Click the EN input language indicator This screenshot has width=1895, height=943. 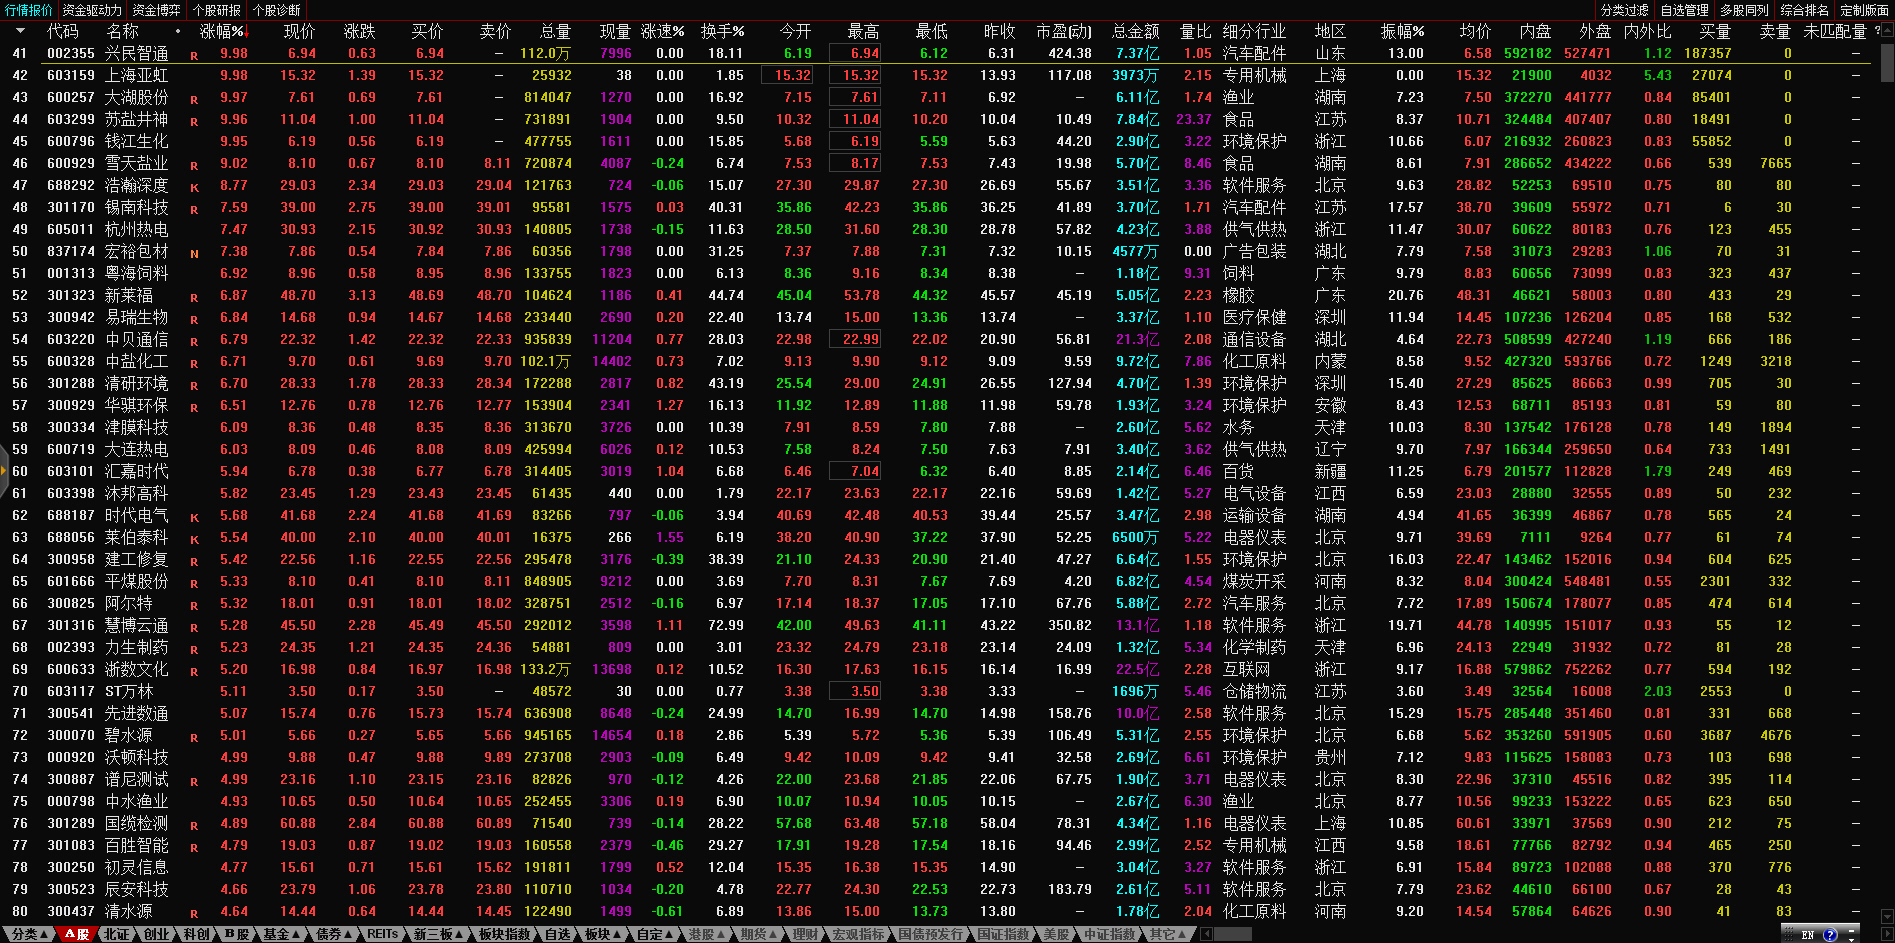[1807, 935]
